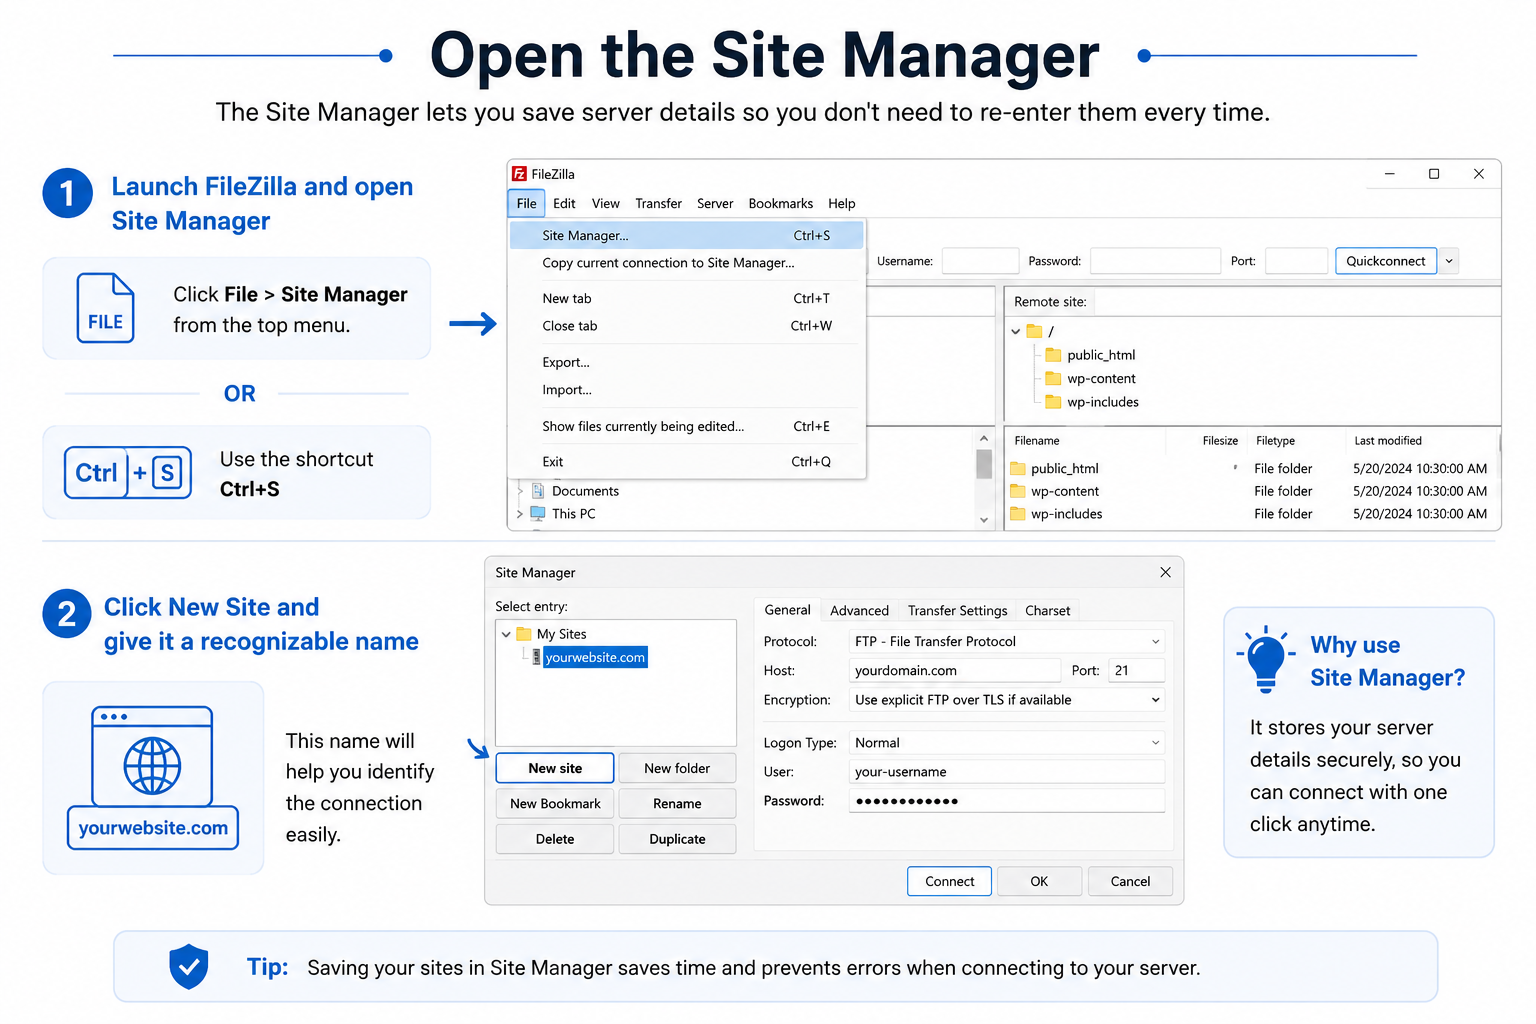Click server icon beside yourwebsite.com entry

pyautogui.click(x=536, y=657)
